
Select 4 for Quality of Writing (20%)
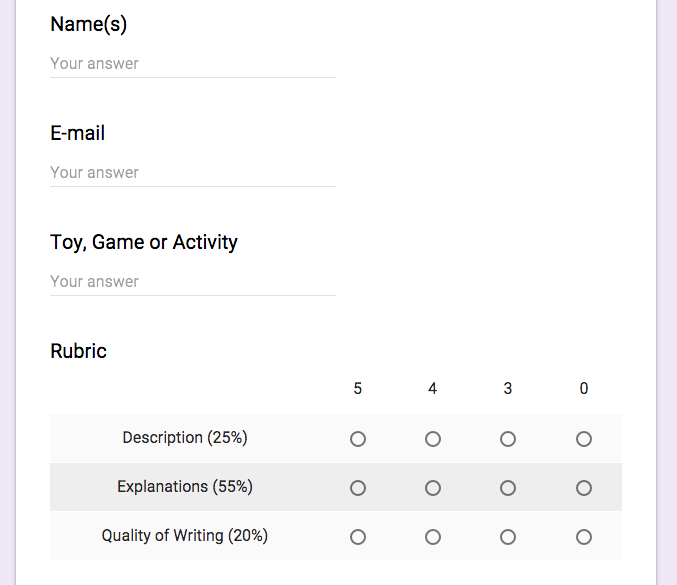pos(433,537)
